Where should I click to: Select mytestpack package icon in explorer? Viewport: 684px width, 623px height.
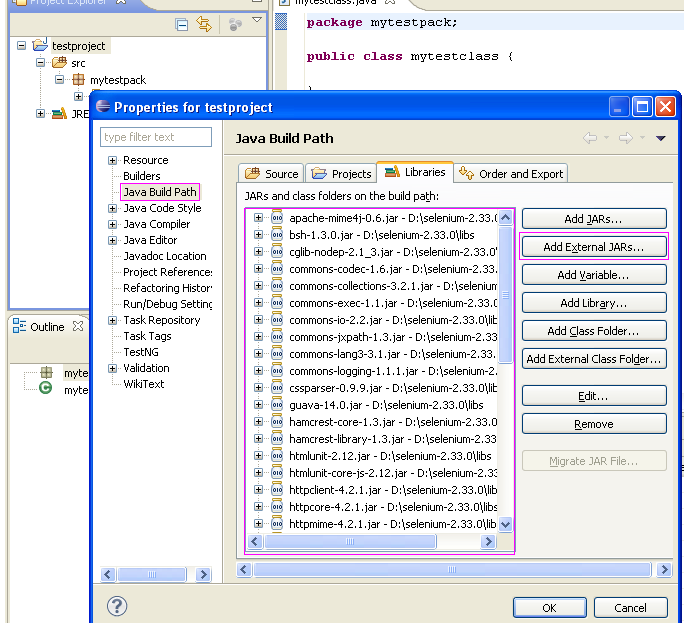[x=79, y=79]
